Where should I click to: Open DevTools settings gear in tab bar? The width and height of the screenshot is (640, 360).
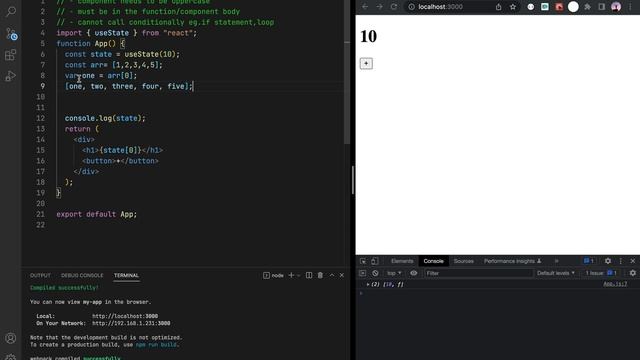[x=608, y=261]
